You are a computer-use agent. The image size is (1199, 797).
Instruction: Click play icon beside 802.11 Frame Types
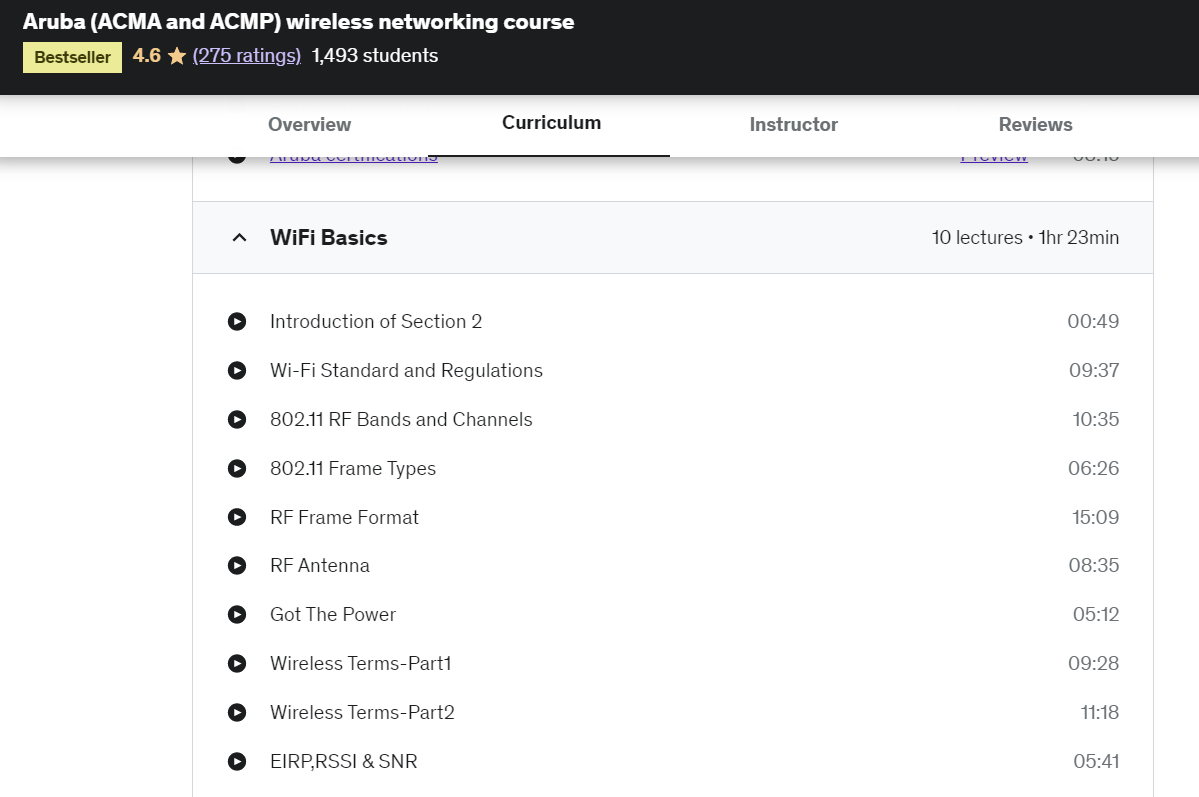[237, 468]
